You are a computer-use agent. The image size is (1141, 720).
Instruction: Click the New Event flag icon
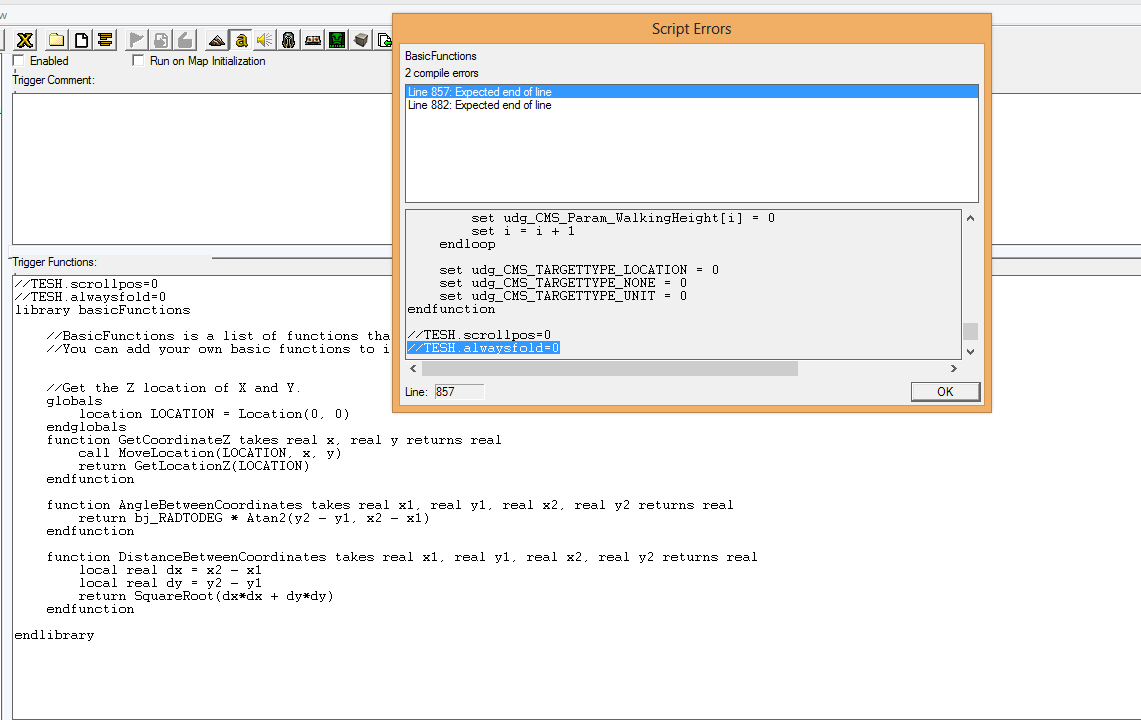136,40
